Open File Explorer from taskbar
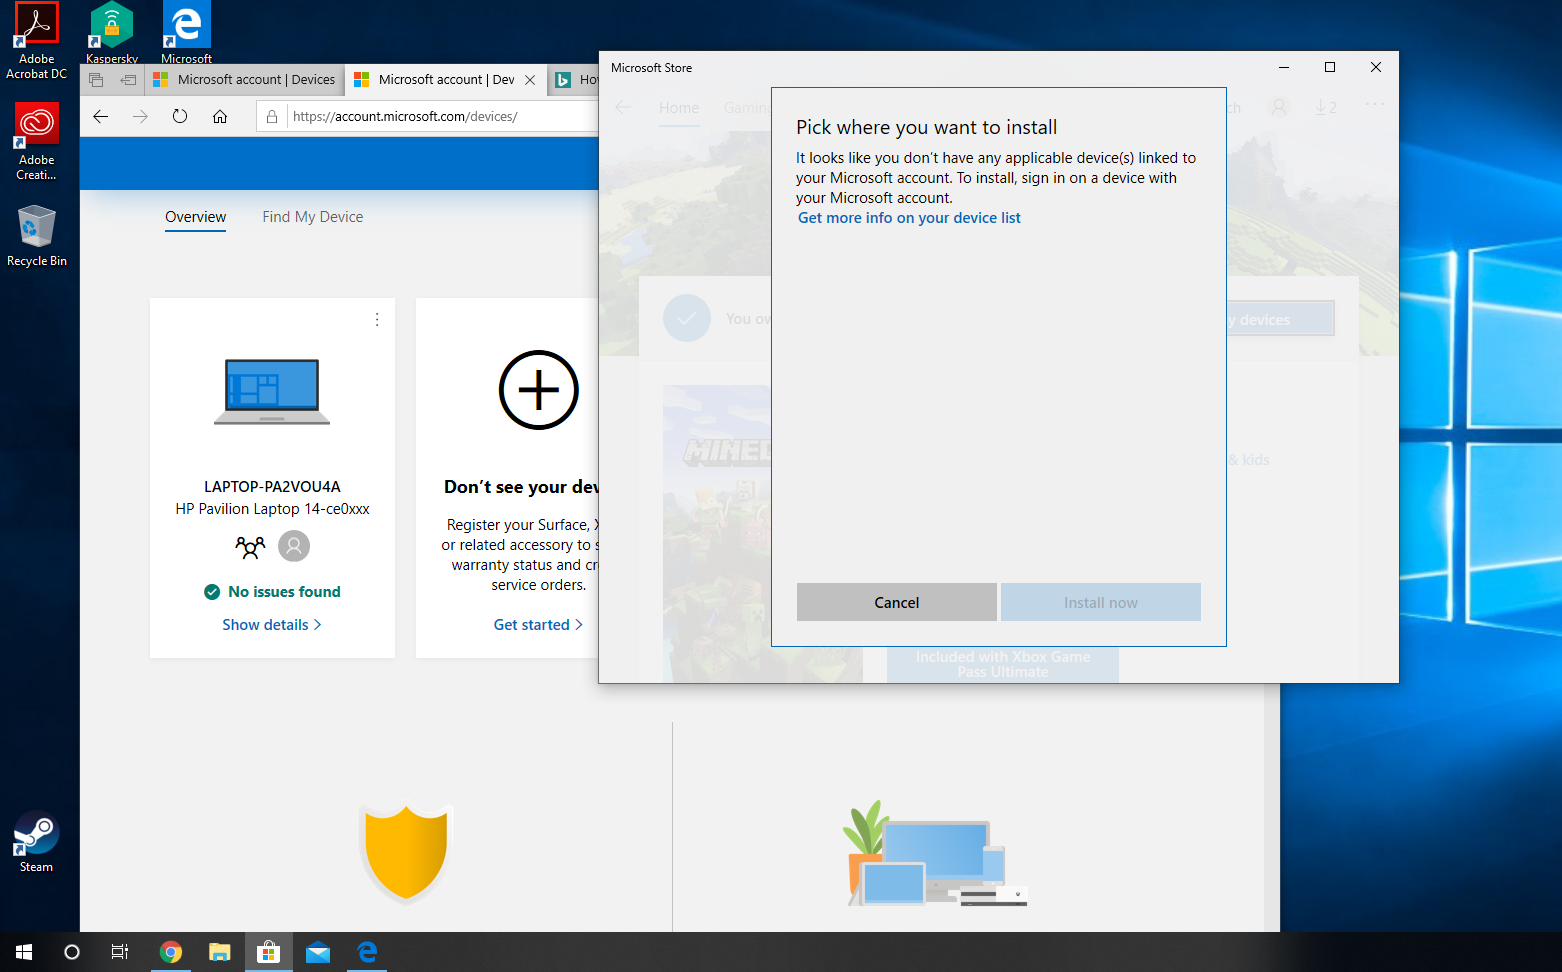 [220, 952]
